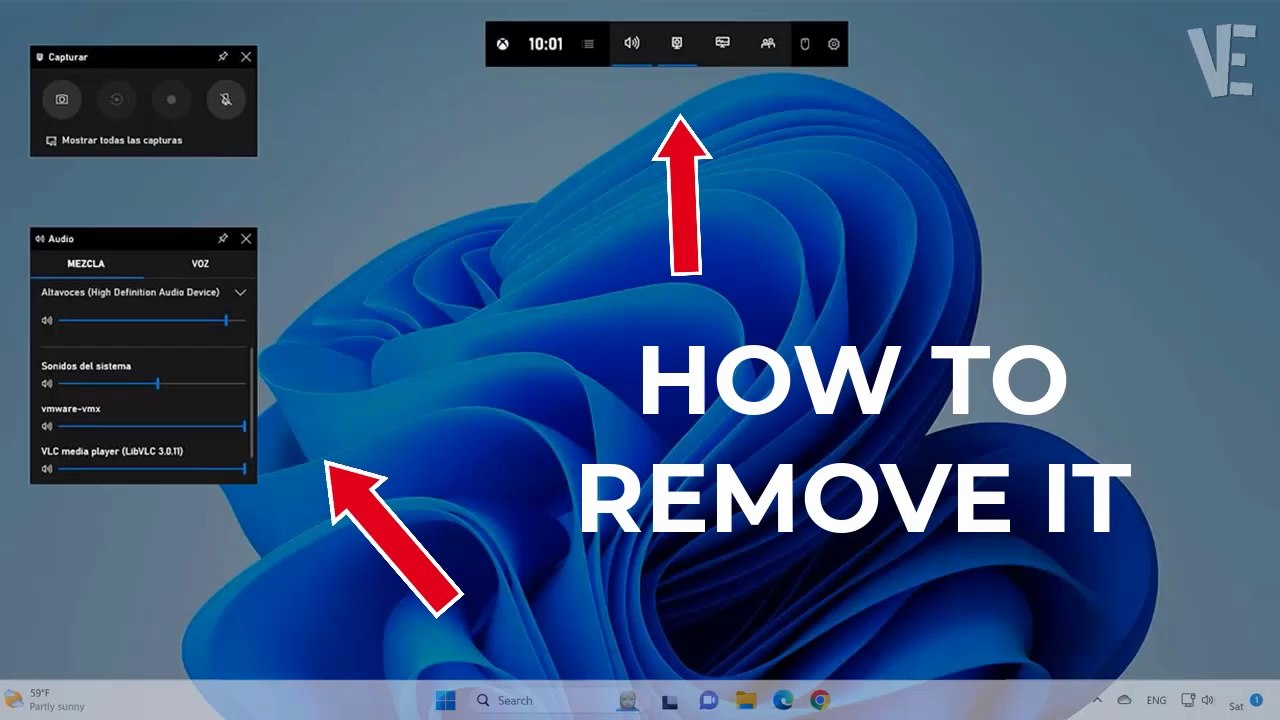Click the ENG language indicator
The height and width of the screenshot is (720, 1280).
[1156, 701]
